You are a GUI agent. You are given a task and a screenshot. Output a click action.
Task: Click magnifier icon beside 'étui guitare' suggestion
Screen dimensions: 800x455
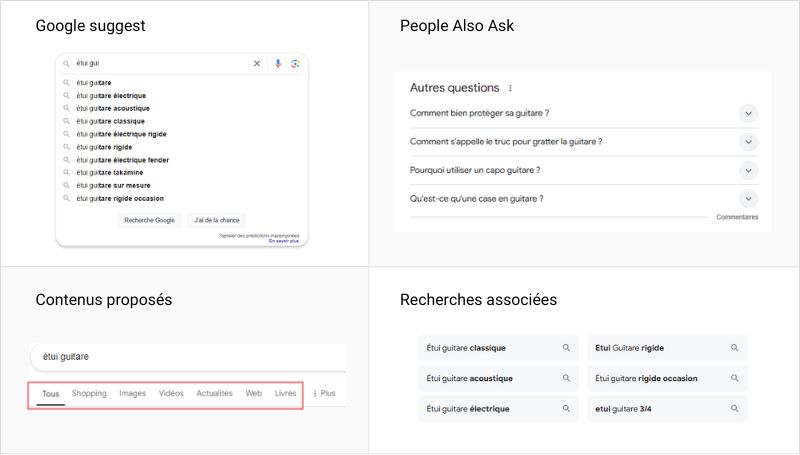(x=66, y=83)
